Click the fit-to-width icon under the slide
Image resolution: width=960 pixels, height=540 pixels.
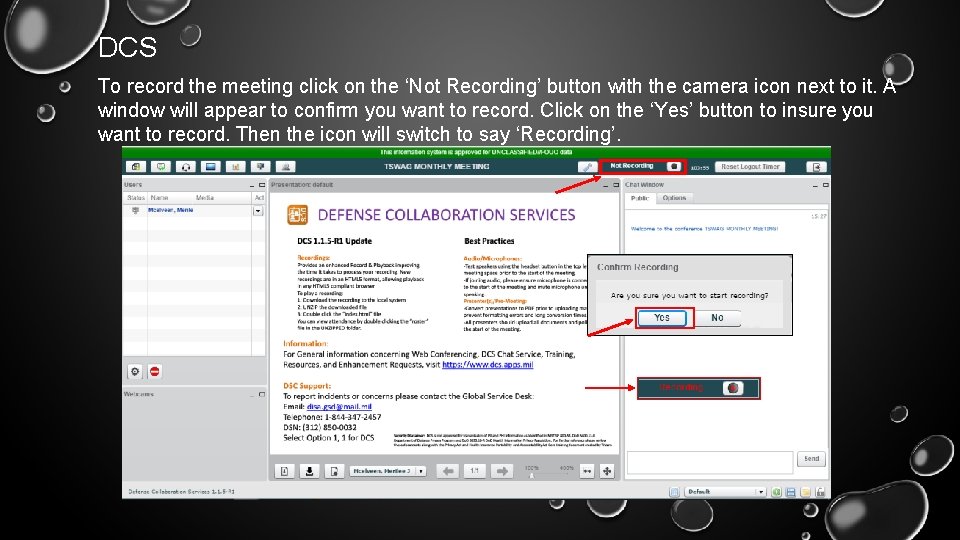(x=587, y=471)
